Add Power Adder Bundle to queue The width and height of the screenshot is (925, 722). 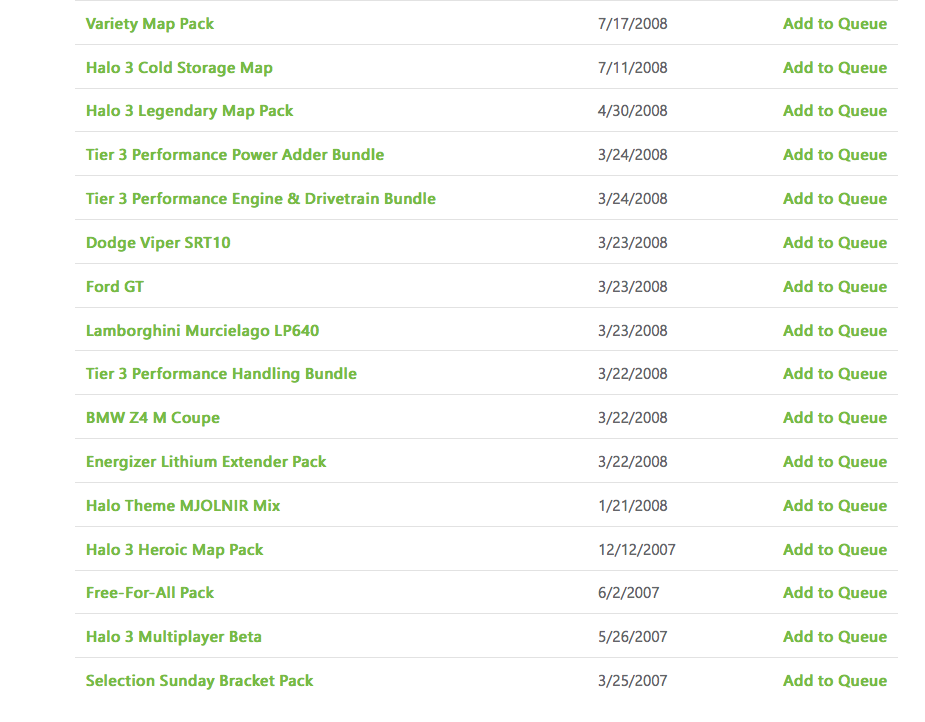coord(835,155)
